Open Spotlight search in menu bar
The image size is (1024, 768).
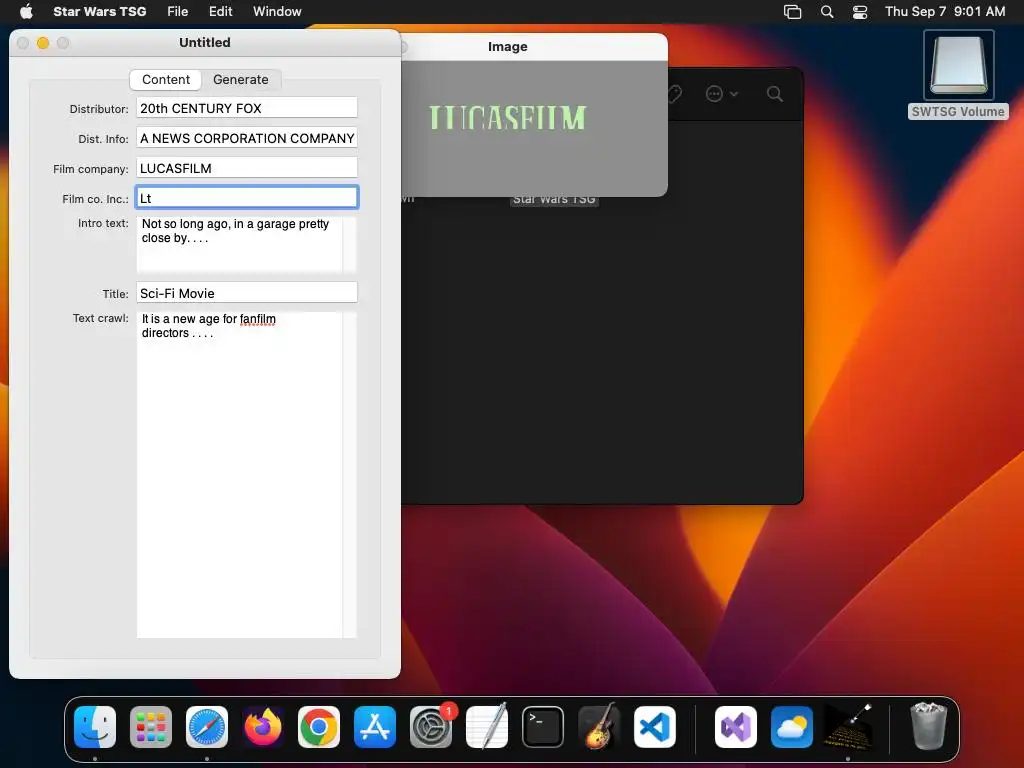point(827,12)
